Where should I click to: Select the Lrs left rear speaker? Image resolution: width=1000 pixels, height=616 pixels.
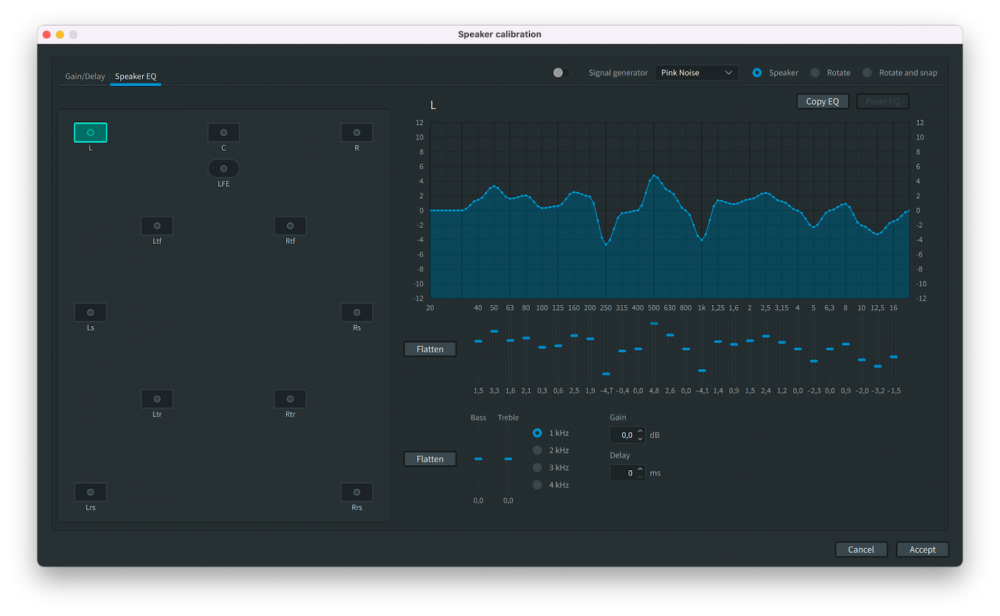90,492
